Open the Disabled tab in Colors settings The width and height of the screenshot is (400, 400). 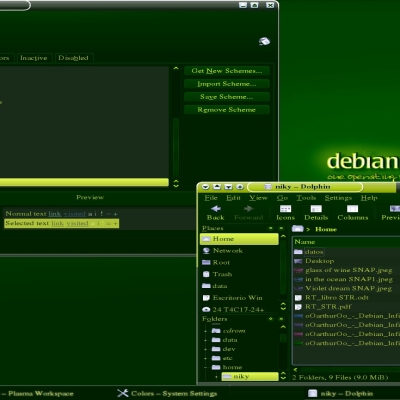pos(73,58)
